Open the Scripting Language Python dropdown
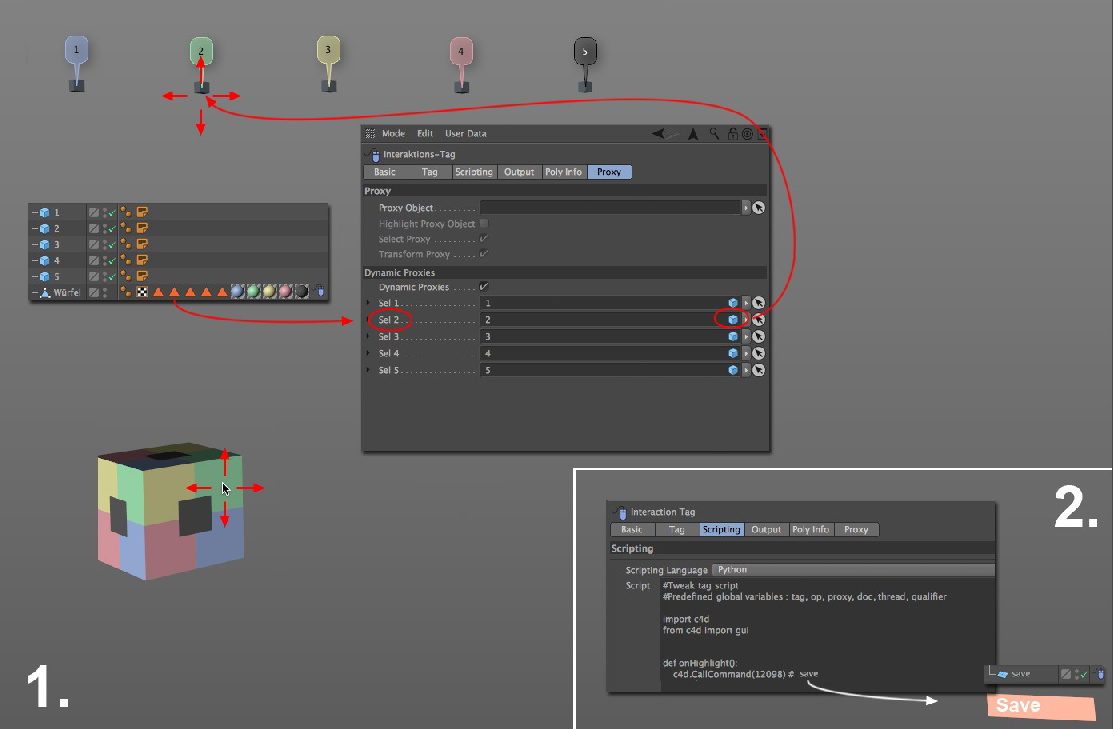This screenshot has height=729, width=1113. [852, 570]
